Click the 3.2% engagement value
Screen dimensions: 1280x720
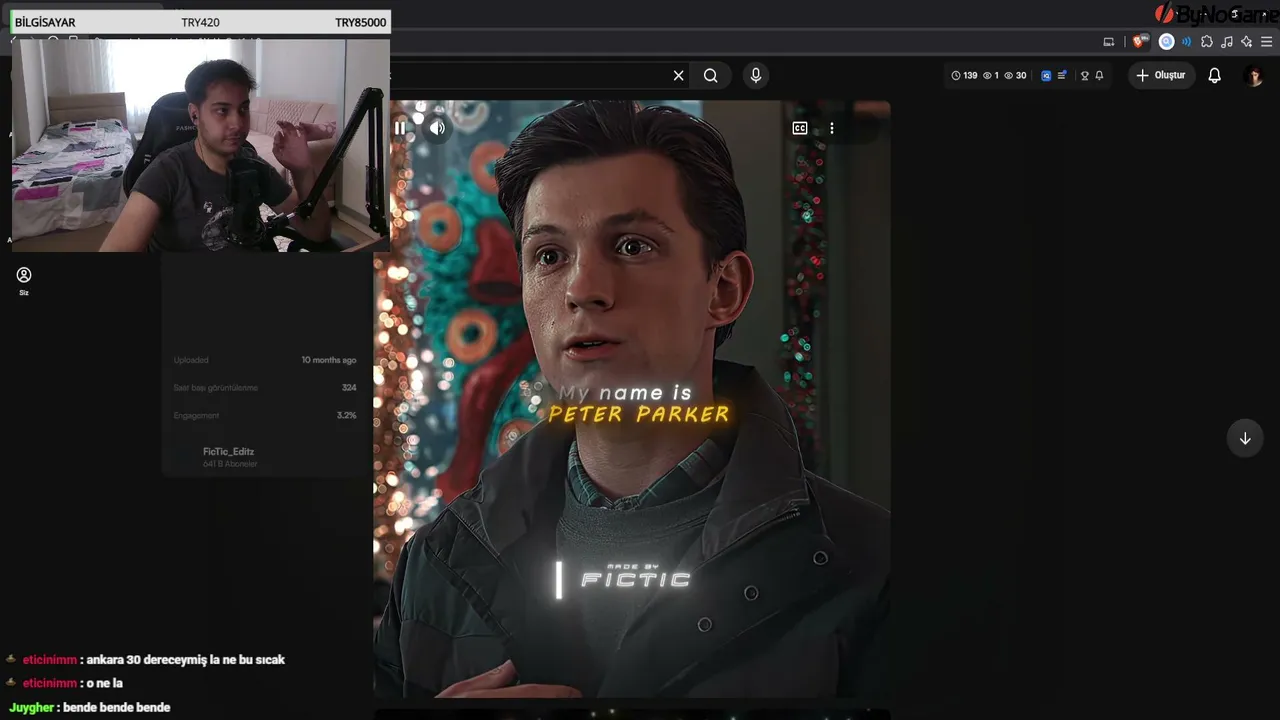[347, 415]
